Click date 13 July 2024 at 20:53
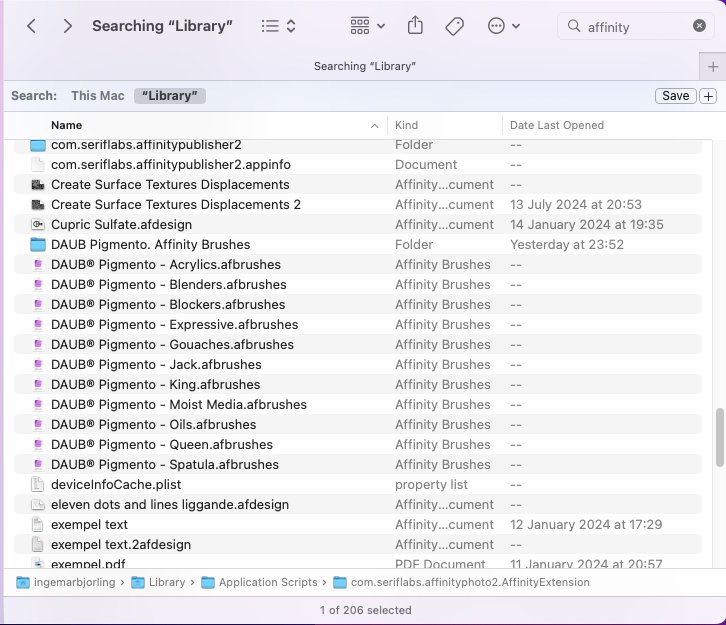Viewport: 726px width, 625px height. (576, 205)
